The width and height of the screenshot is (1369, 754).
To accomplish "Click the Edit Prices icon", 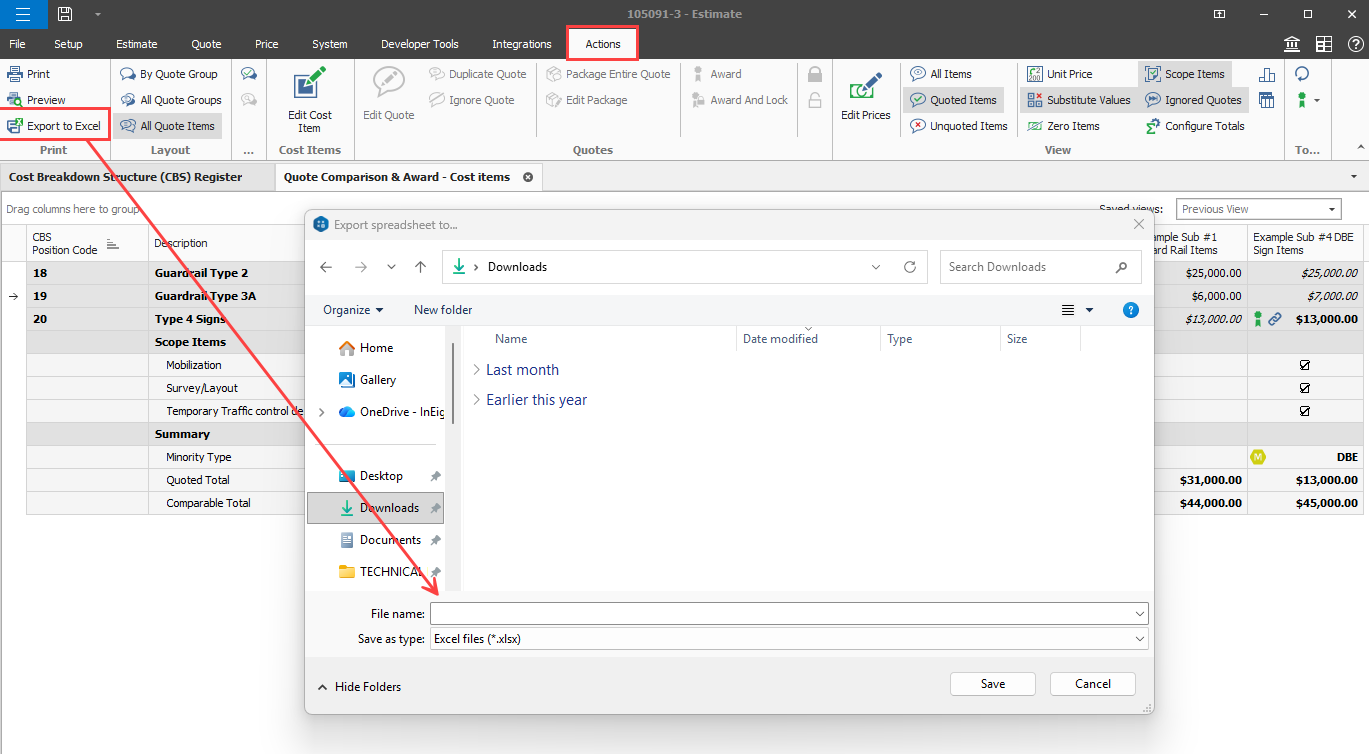I will pyautogui.click(x=865, y=97).
